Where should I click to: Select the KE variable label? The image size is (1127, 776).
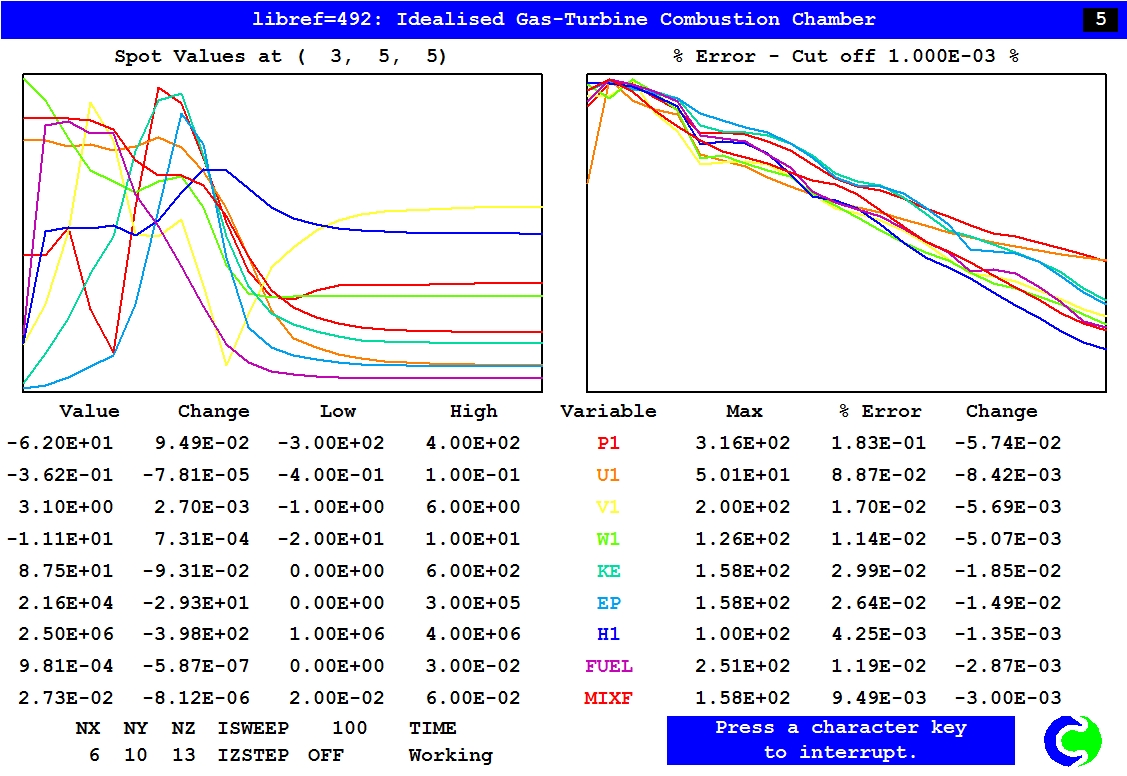tap(608, 571)
